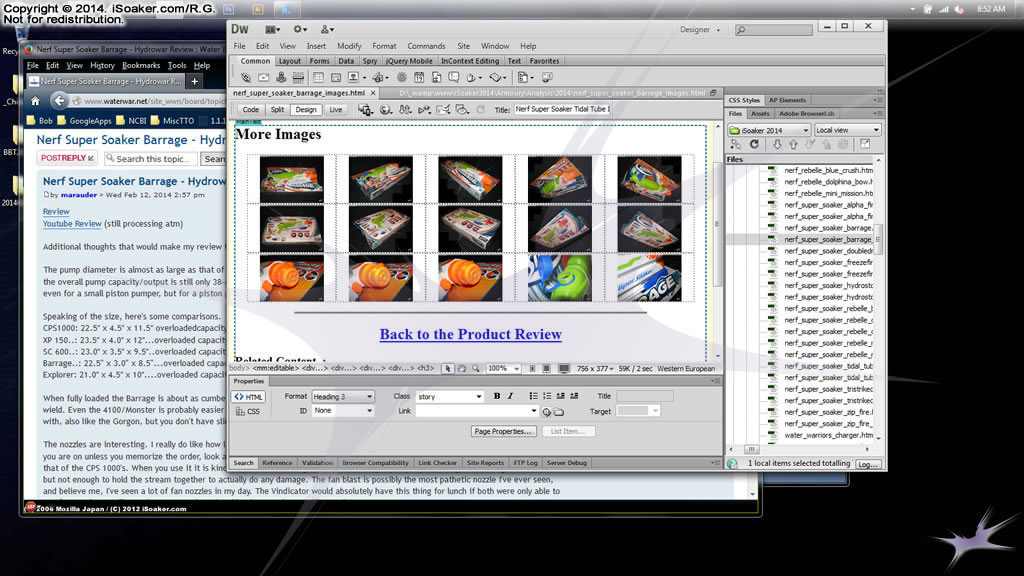Apply unordered list in Properties panel
The height and width of the screenshot is (576, 1024).
point(534,396)
